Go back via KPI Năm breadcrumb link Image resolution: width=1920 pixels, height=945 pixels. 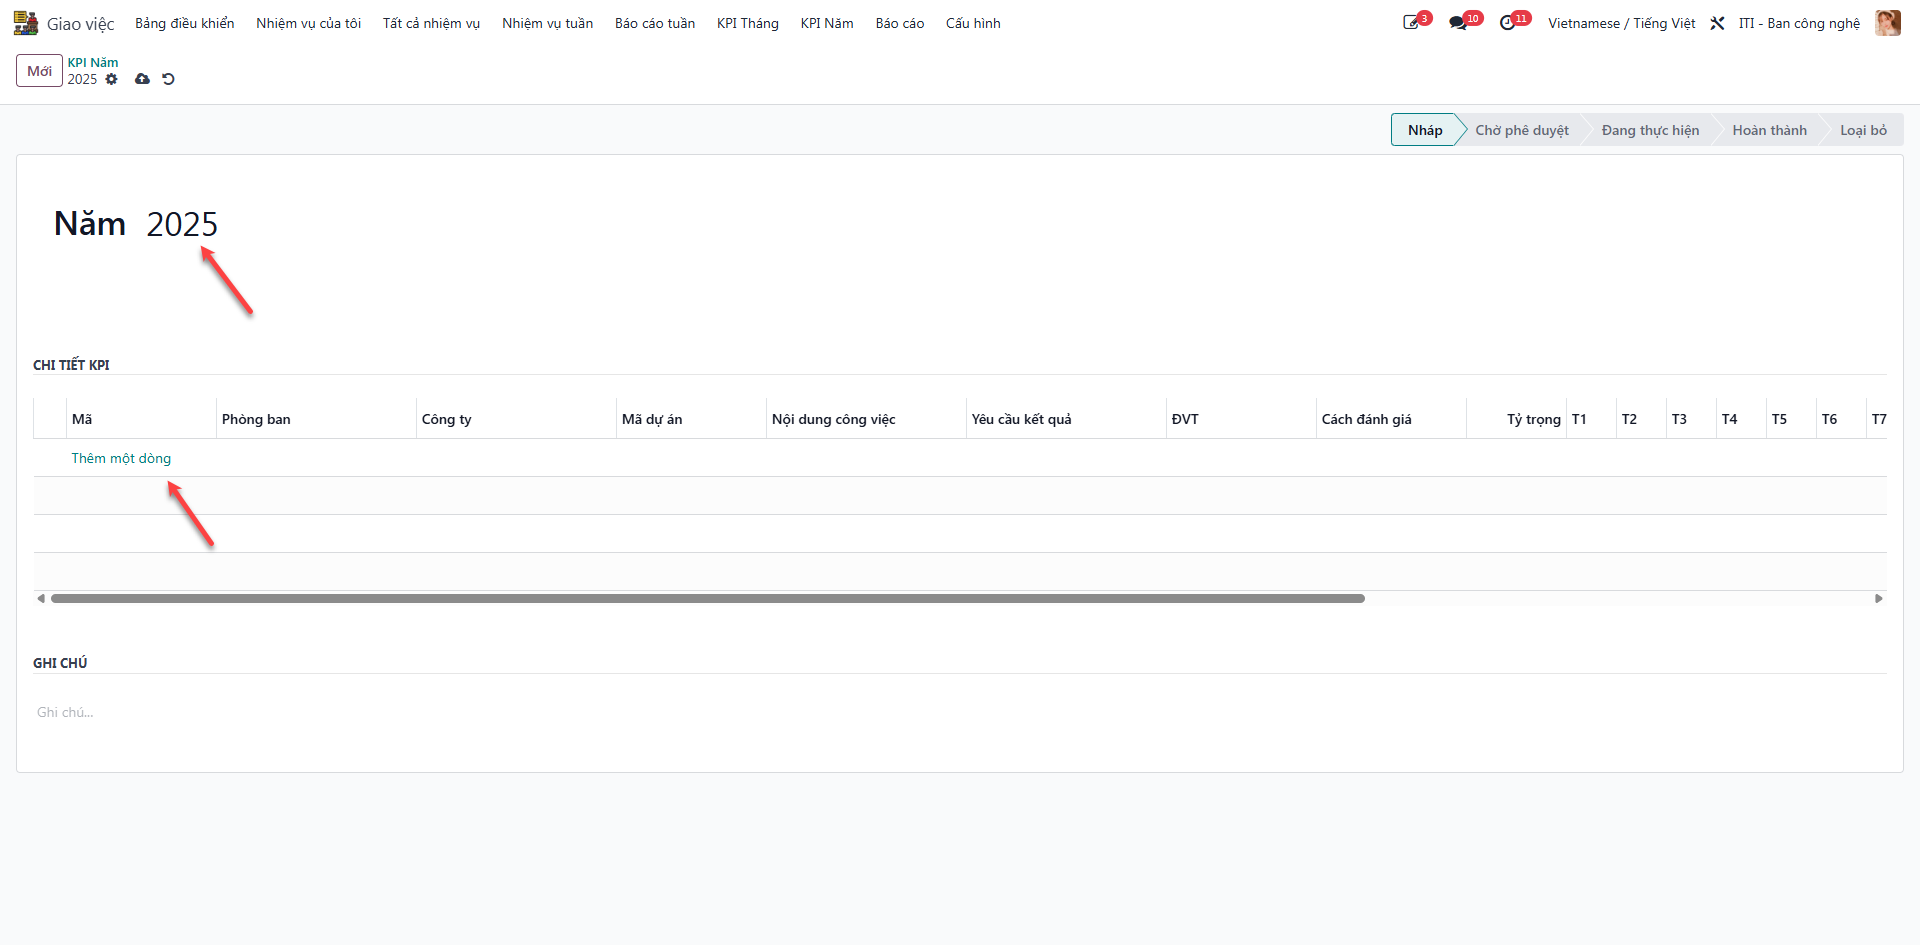pos(93,62)
